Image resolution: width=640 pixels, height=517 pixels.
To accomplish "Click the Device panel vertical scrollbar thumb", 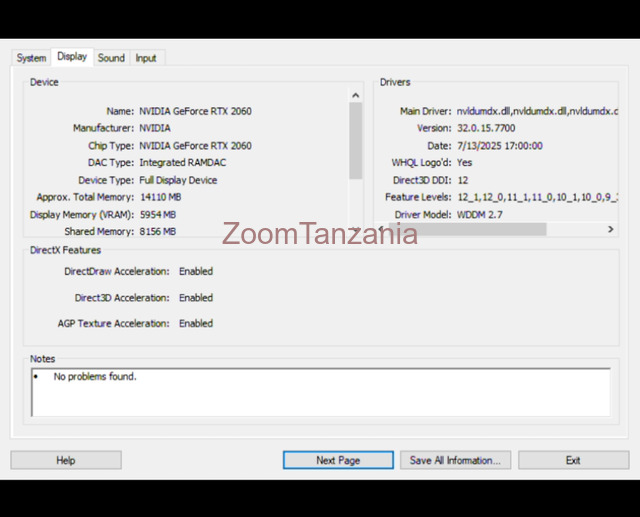I will point(356,140).
